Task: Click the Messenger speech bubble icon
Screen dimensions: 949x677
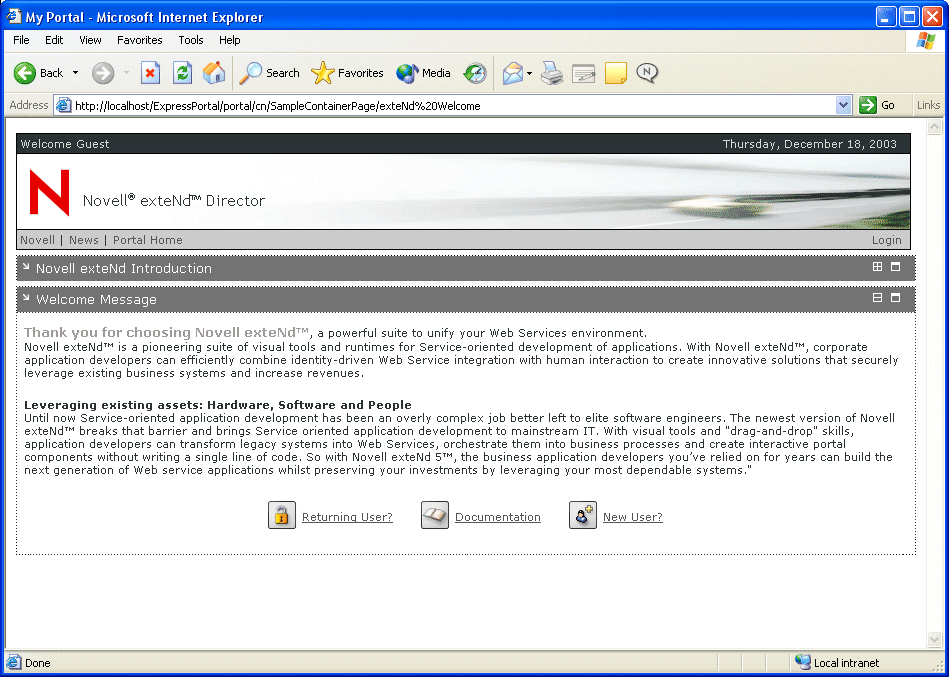Action: (647, 73)
